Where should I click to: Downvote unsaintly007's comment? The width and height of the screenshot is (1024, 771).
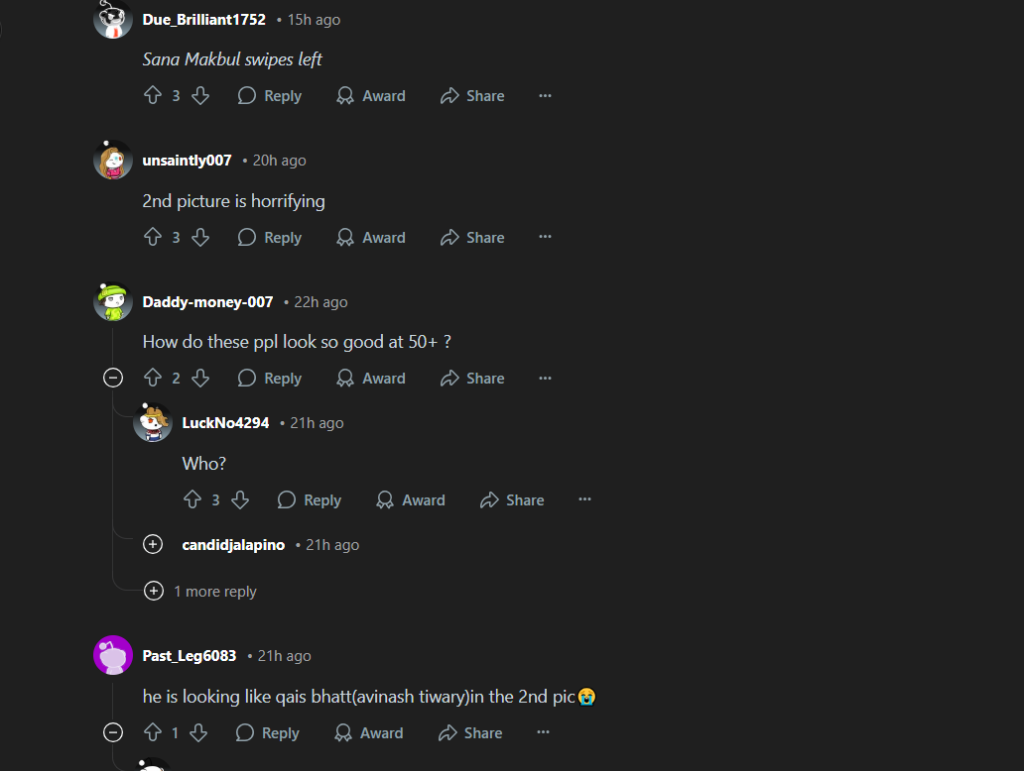coord(200,238)
